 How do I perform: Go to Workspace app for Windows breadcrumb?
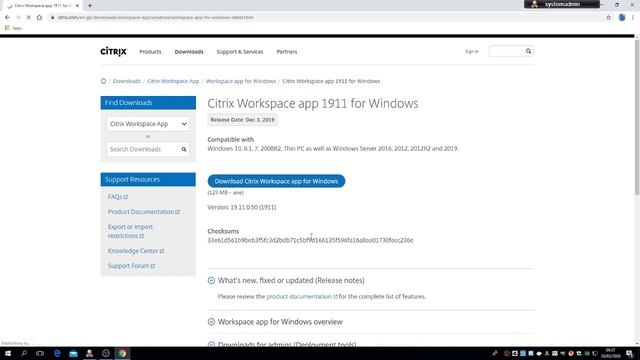tap(241, 81)
